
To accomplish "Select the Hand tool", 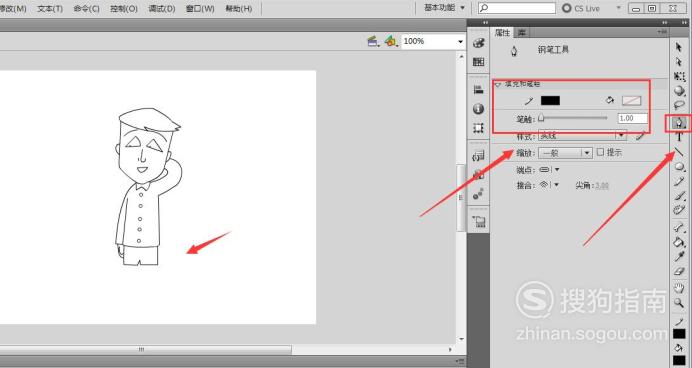I will click(x=679, y=288).
